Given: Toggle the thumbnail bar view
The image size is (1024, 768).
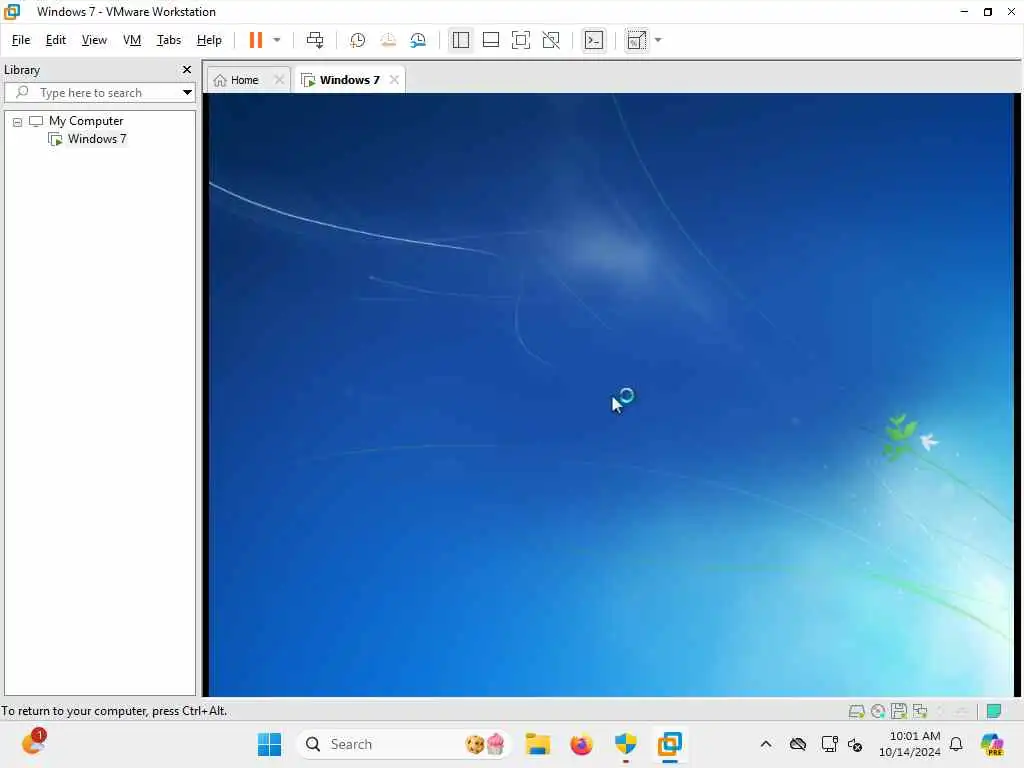Looking at the screenshot, I should [x=490, y=40].
